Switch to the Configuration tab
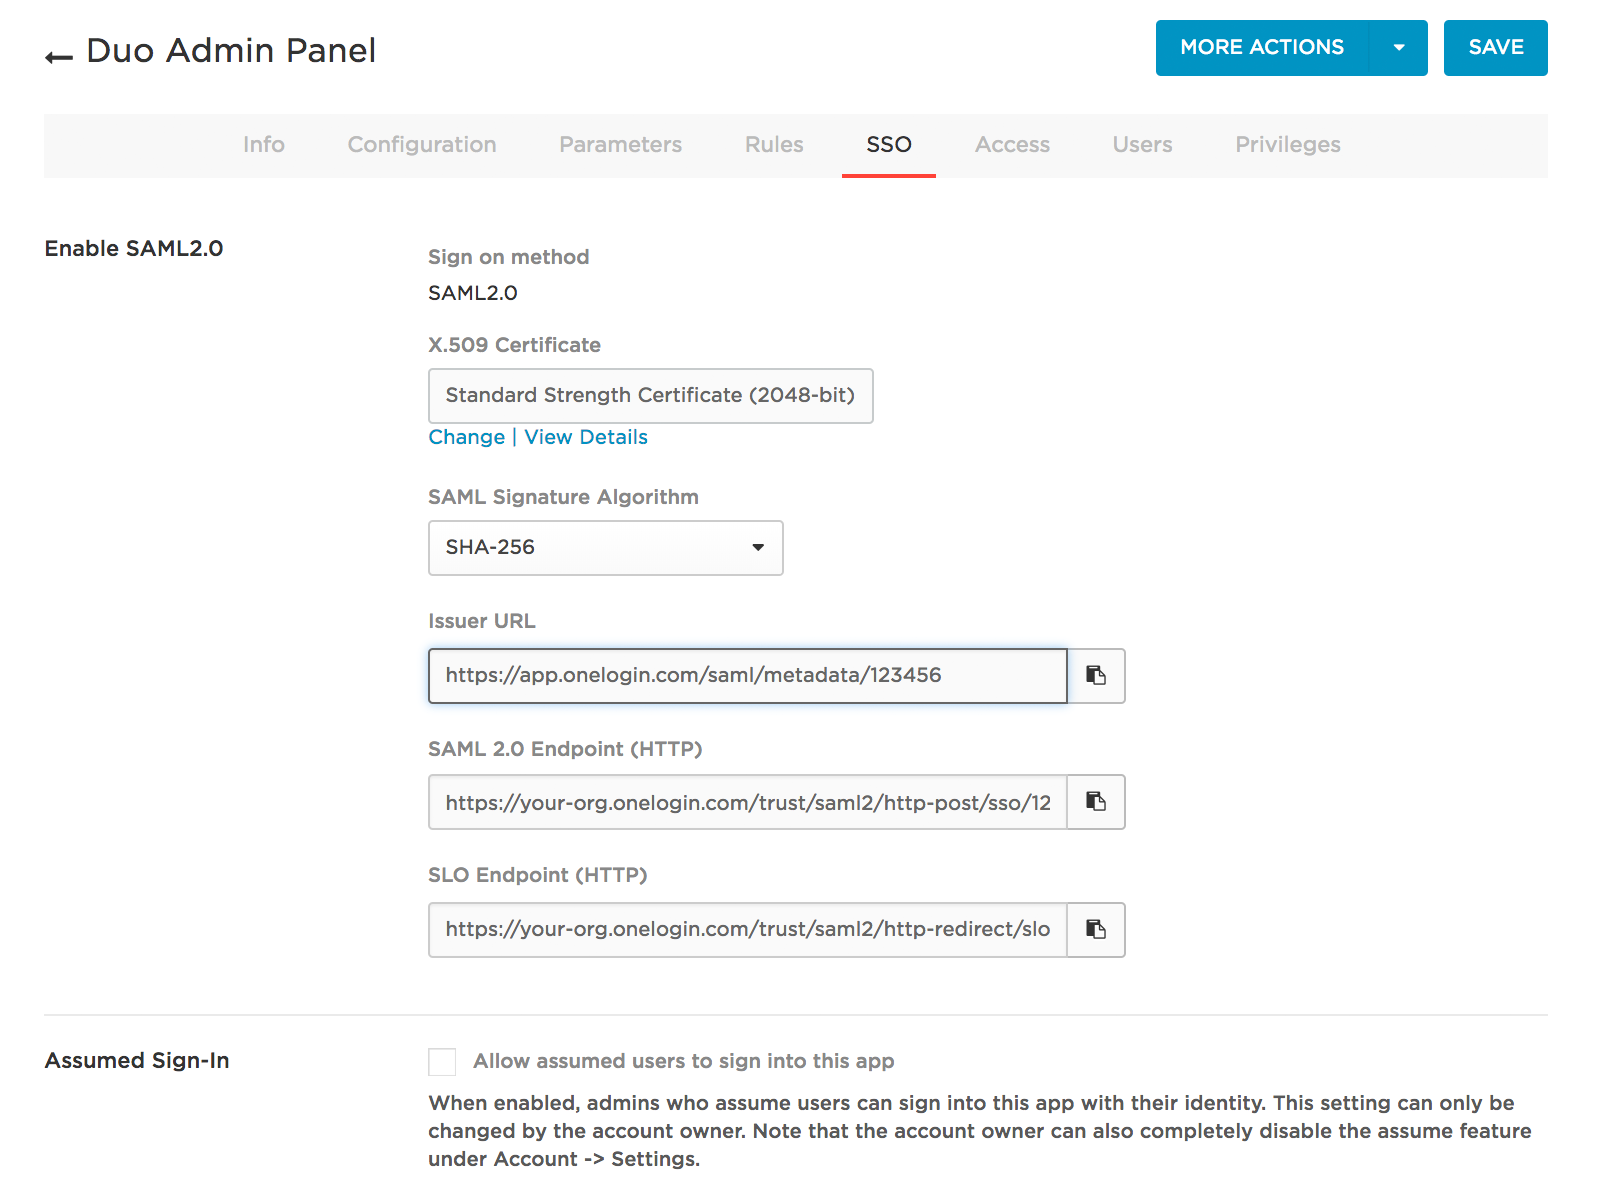This screenshot has width=1600, height=1192. click(421, 145)
